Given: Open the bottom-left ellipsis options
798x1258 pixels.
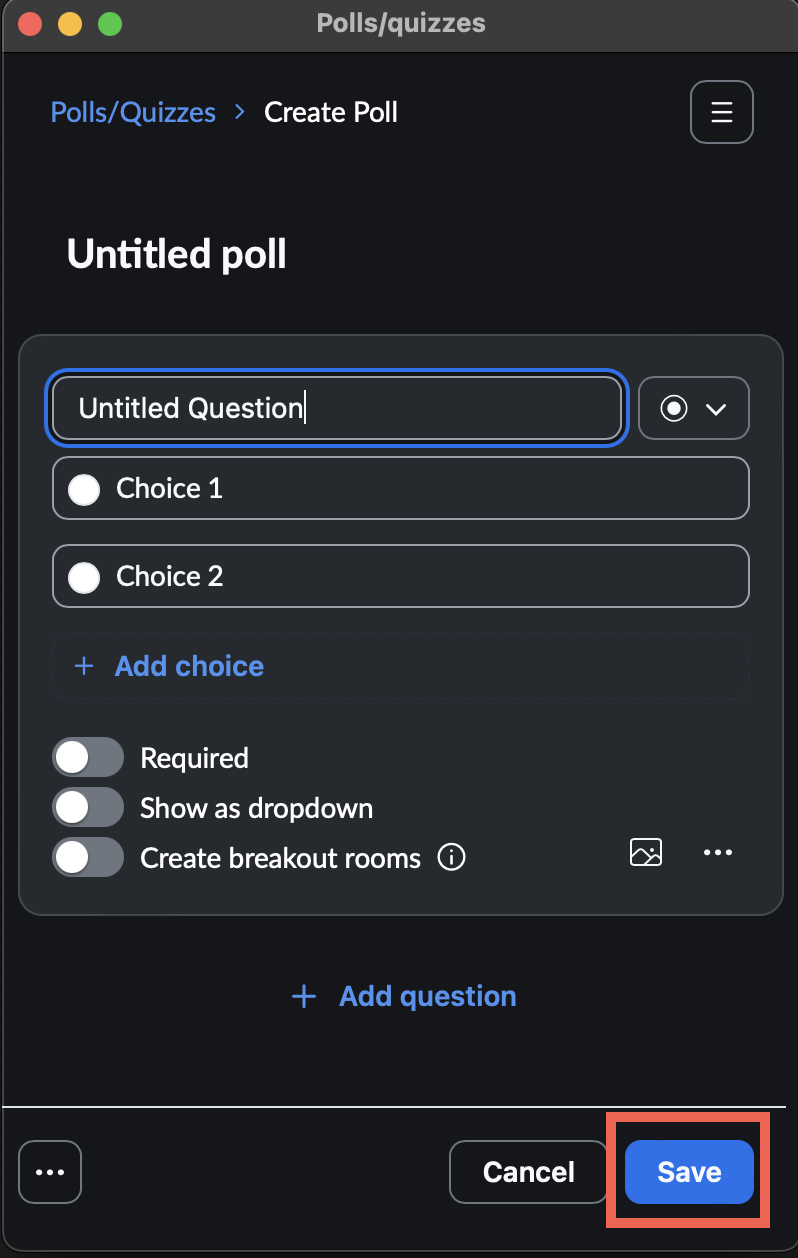Looking at the screenshot, I should [50, 1171].
